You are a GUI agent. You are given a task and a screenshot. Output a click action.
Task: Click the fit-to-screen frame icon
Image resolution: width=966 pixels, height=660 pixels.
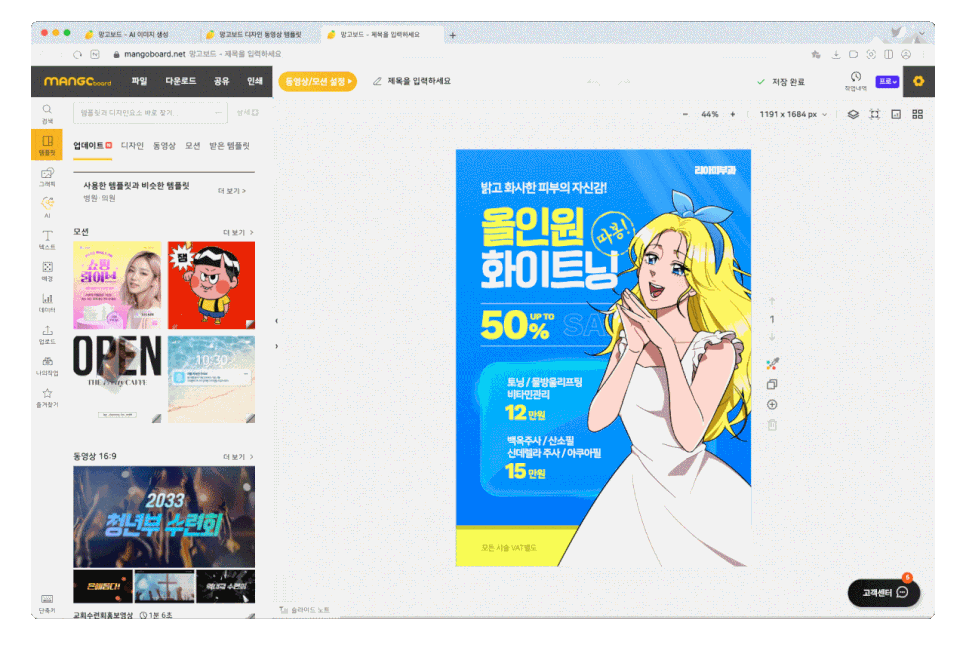click(874, 114)
